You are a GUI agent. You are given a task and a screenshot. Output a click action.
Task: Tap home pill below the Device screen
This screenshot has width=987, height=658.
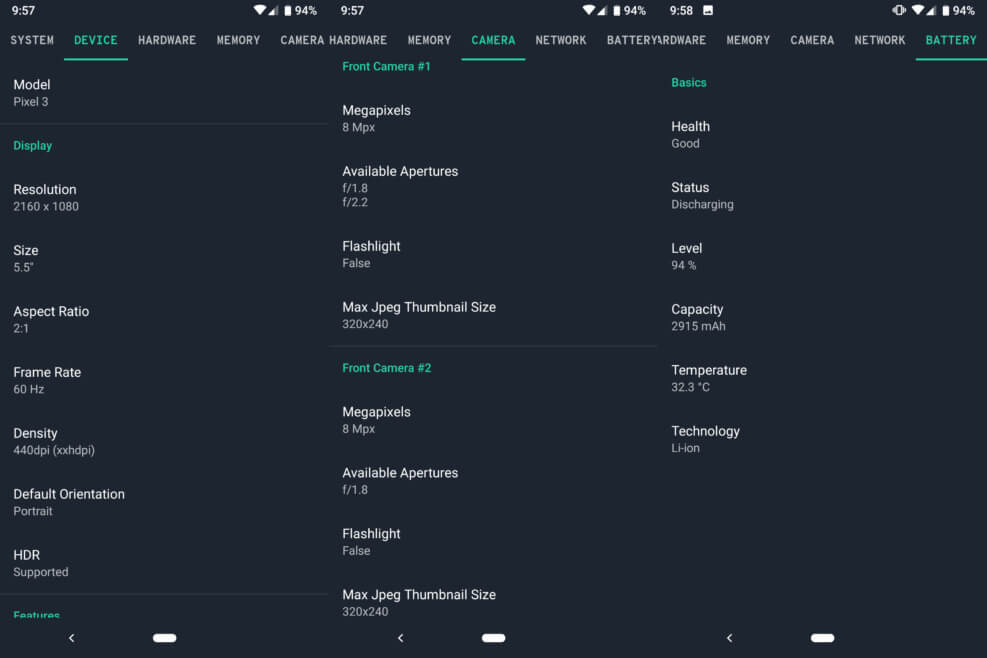pos(165,638)
